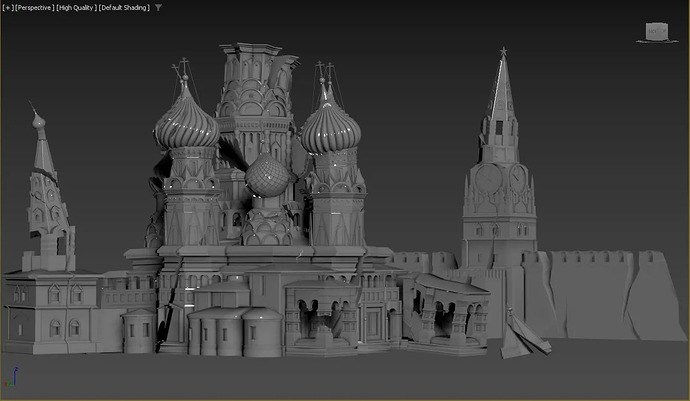This screenshot has width=690, height=401.
Task: Open the High Quality viewport menu
Action: pos(77,7)
